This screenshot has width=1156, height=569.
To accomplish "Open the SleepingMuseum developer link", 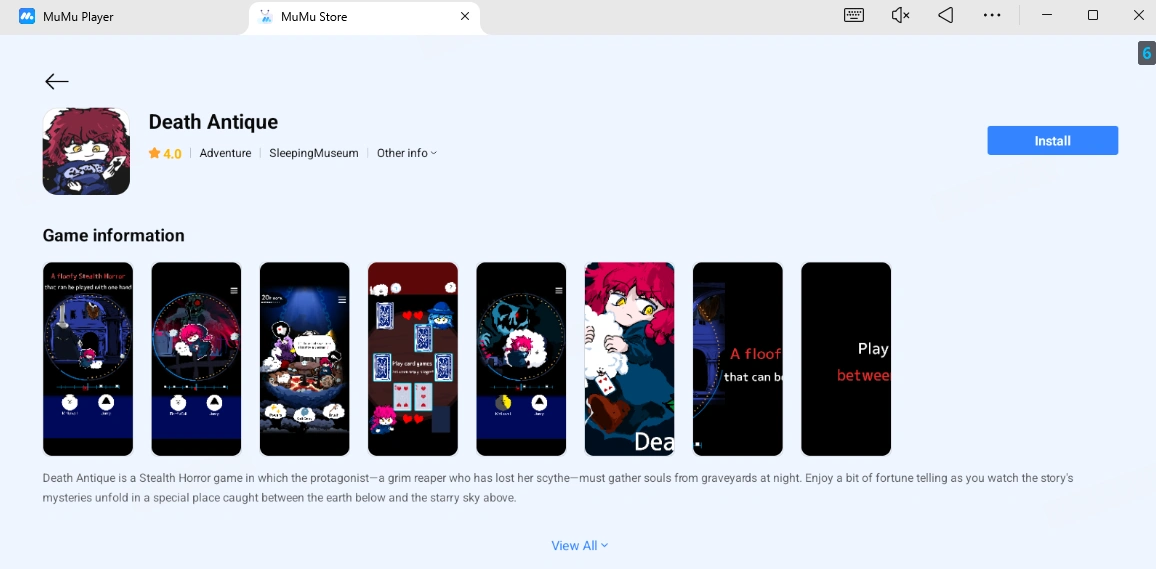I will (x=313, y=153).
